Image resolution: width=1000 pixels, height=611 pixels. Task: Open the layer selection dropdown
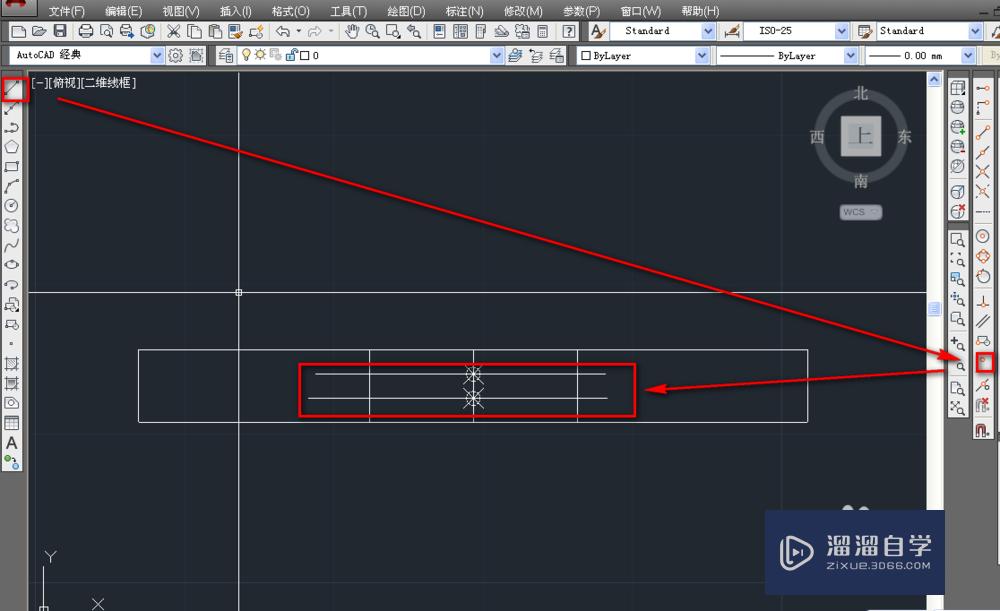497,55
